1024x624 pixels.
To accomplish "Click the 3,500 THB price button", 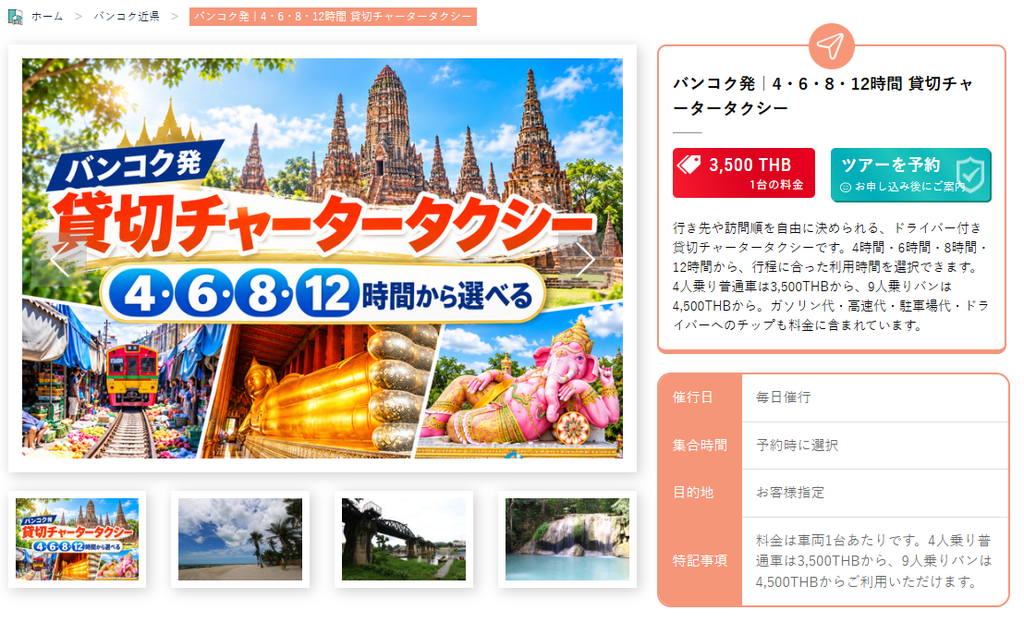I will [x=744, y=173].
